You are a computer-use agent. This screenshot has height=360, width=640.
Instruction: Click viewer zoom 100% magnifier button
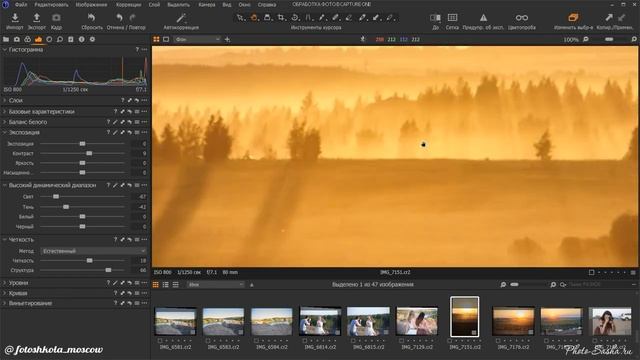pos(586,40)
